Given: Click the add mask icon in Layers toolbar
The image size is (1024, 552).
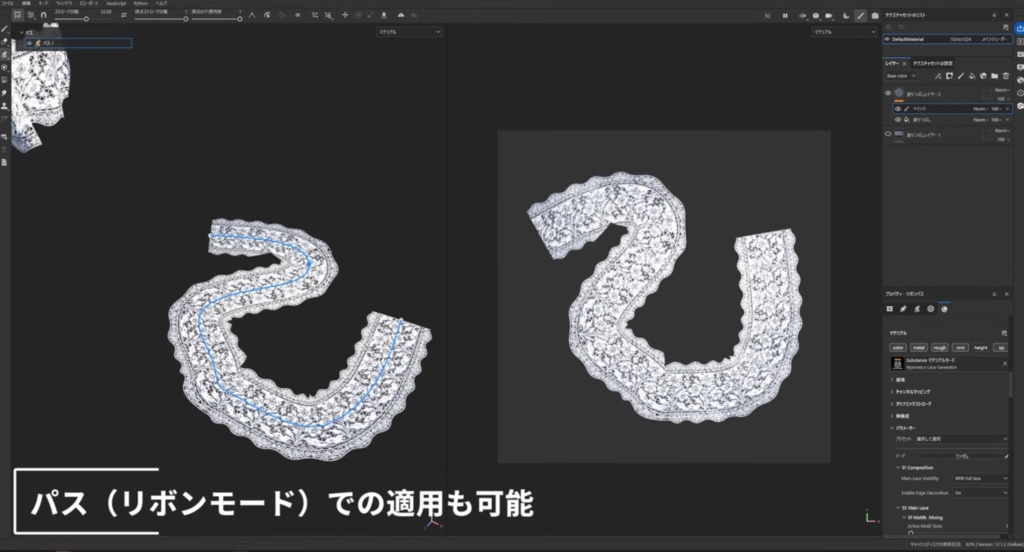Looking at the screenshot, I should pos(949,76).
